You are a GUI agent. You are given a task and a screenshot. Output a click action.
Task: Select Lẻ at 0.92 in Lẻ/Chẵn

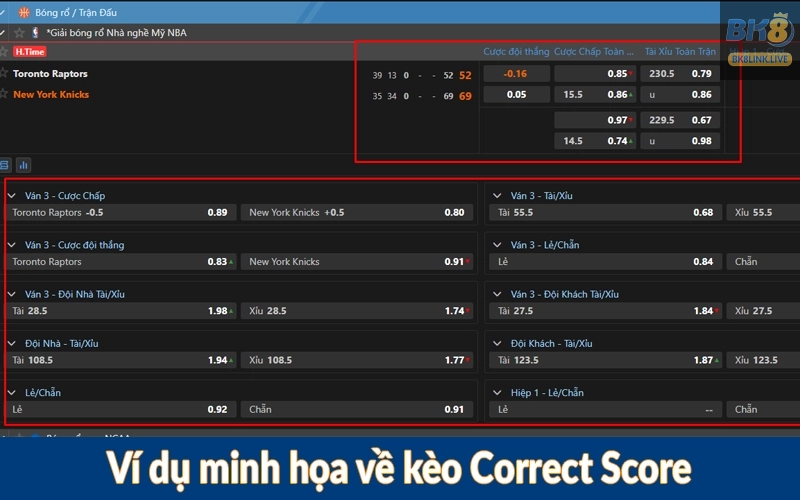click(x=120, y=409)
